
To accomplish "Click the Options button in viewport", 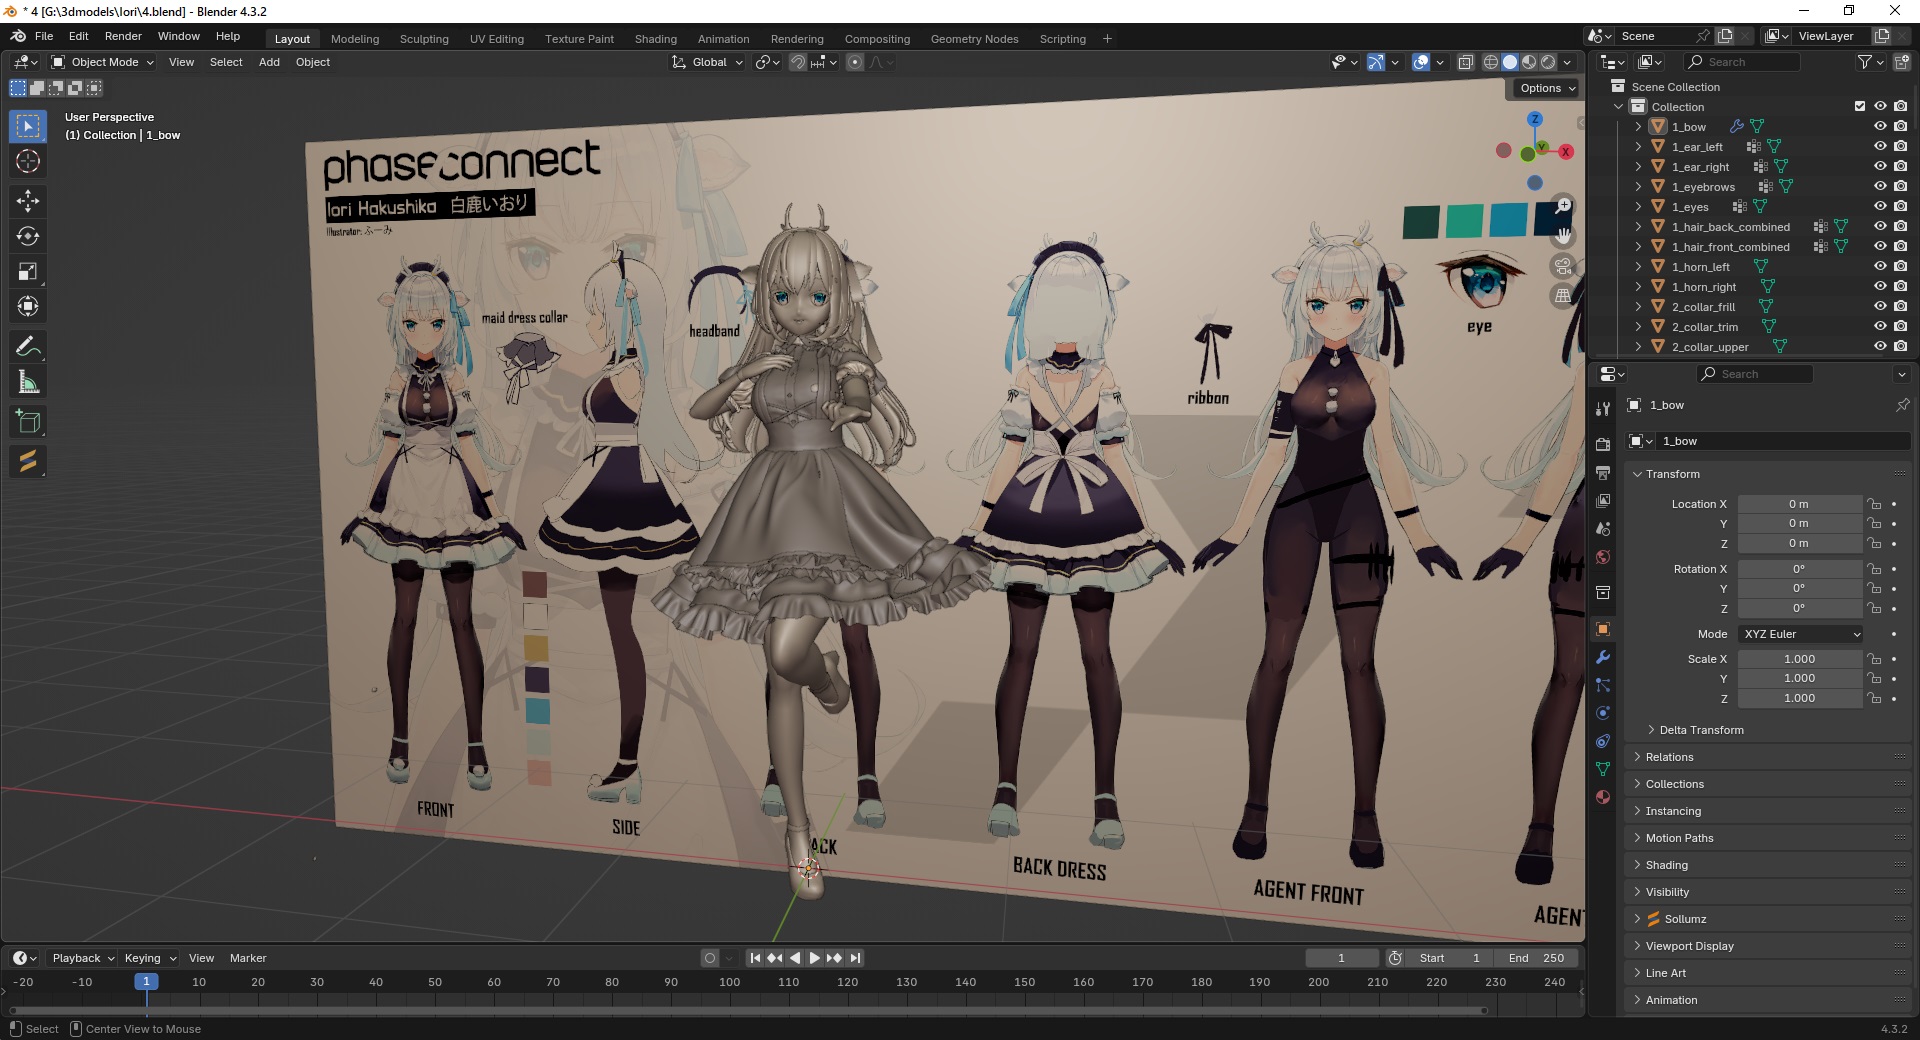I will [x=1546, y=88].
